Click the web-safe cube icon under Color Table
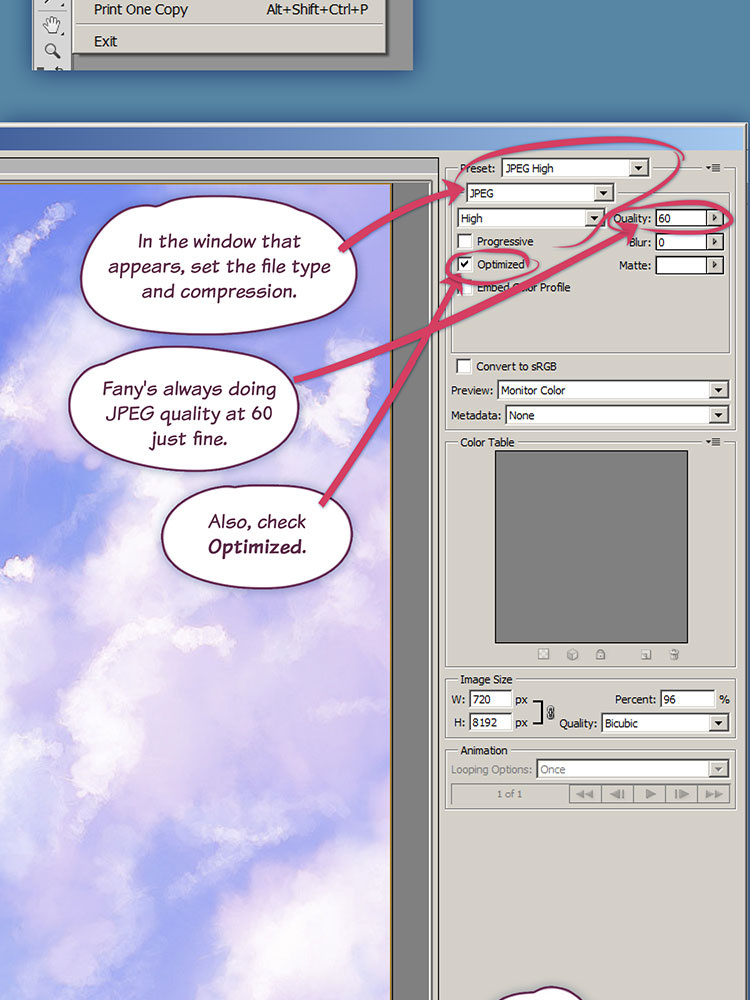 click(572, 655)
